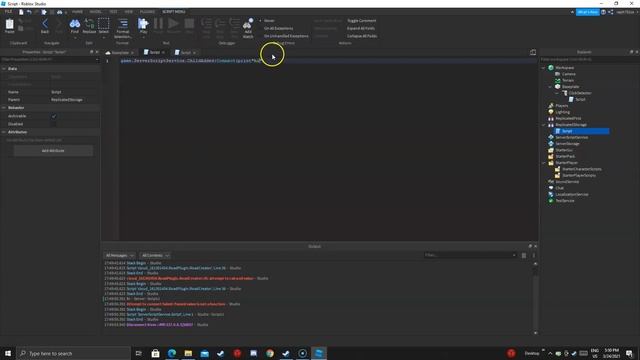Select Camera in Explorer
Screen dimensions: 640x360
click(x=569, y=74)
